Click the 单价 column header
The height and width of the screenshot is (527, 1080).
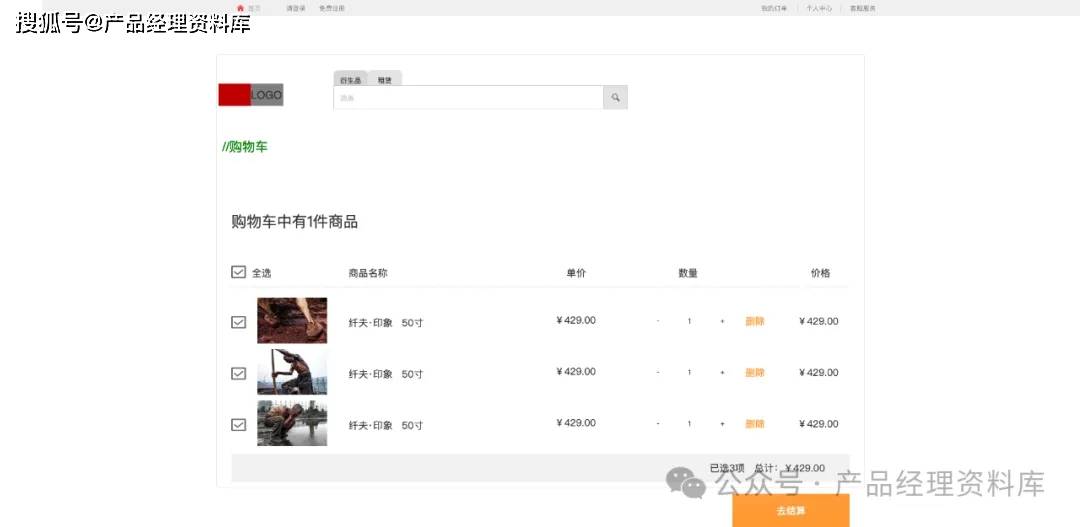[x=577, y=273]
